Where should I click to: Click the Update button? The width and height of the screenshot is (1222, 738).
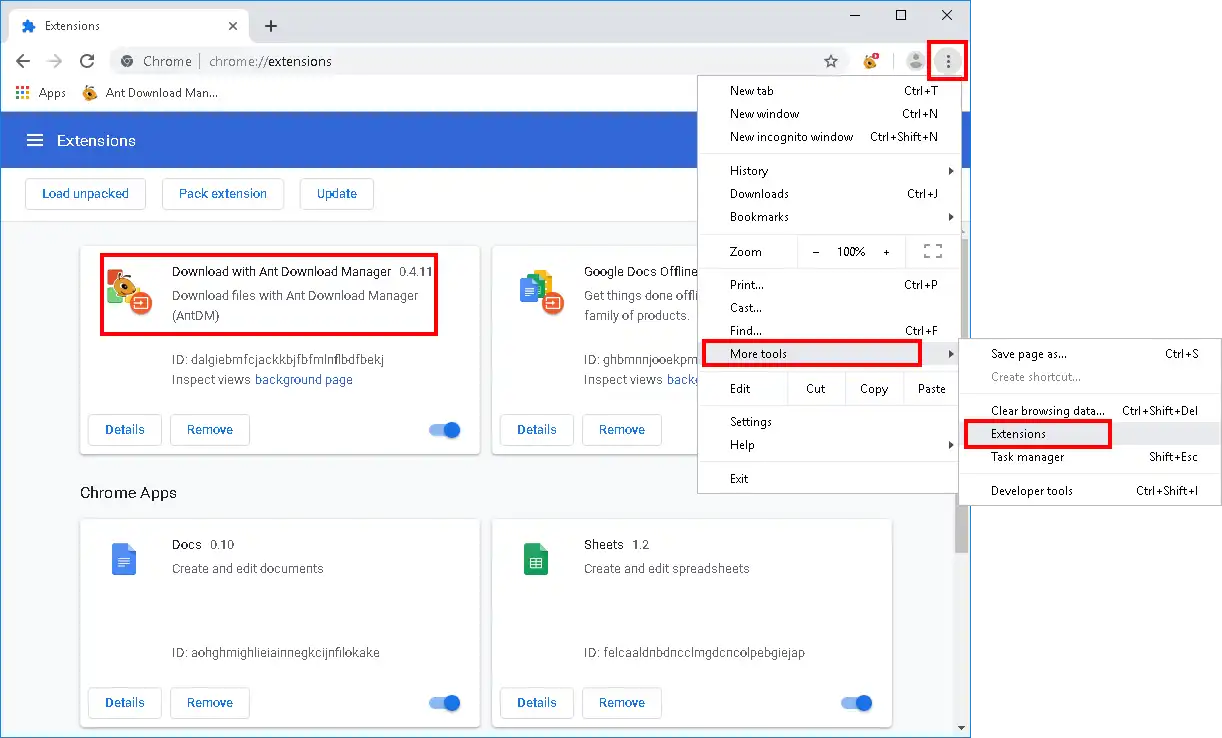337,194
